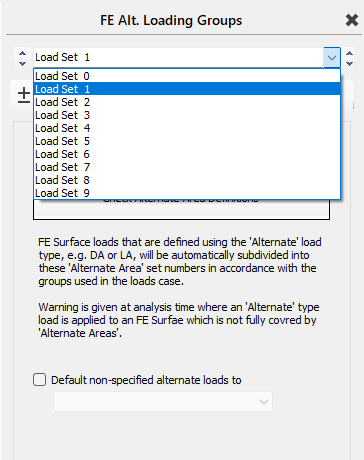Screen dimensions: 364x460
Task: Collapse the Load Set dropdown arrow
Action: [x=332, y=58]
